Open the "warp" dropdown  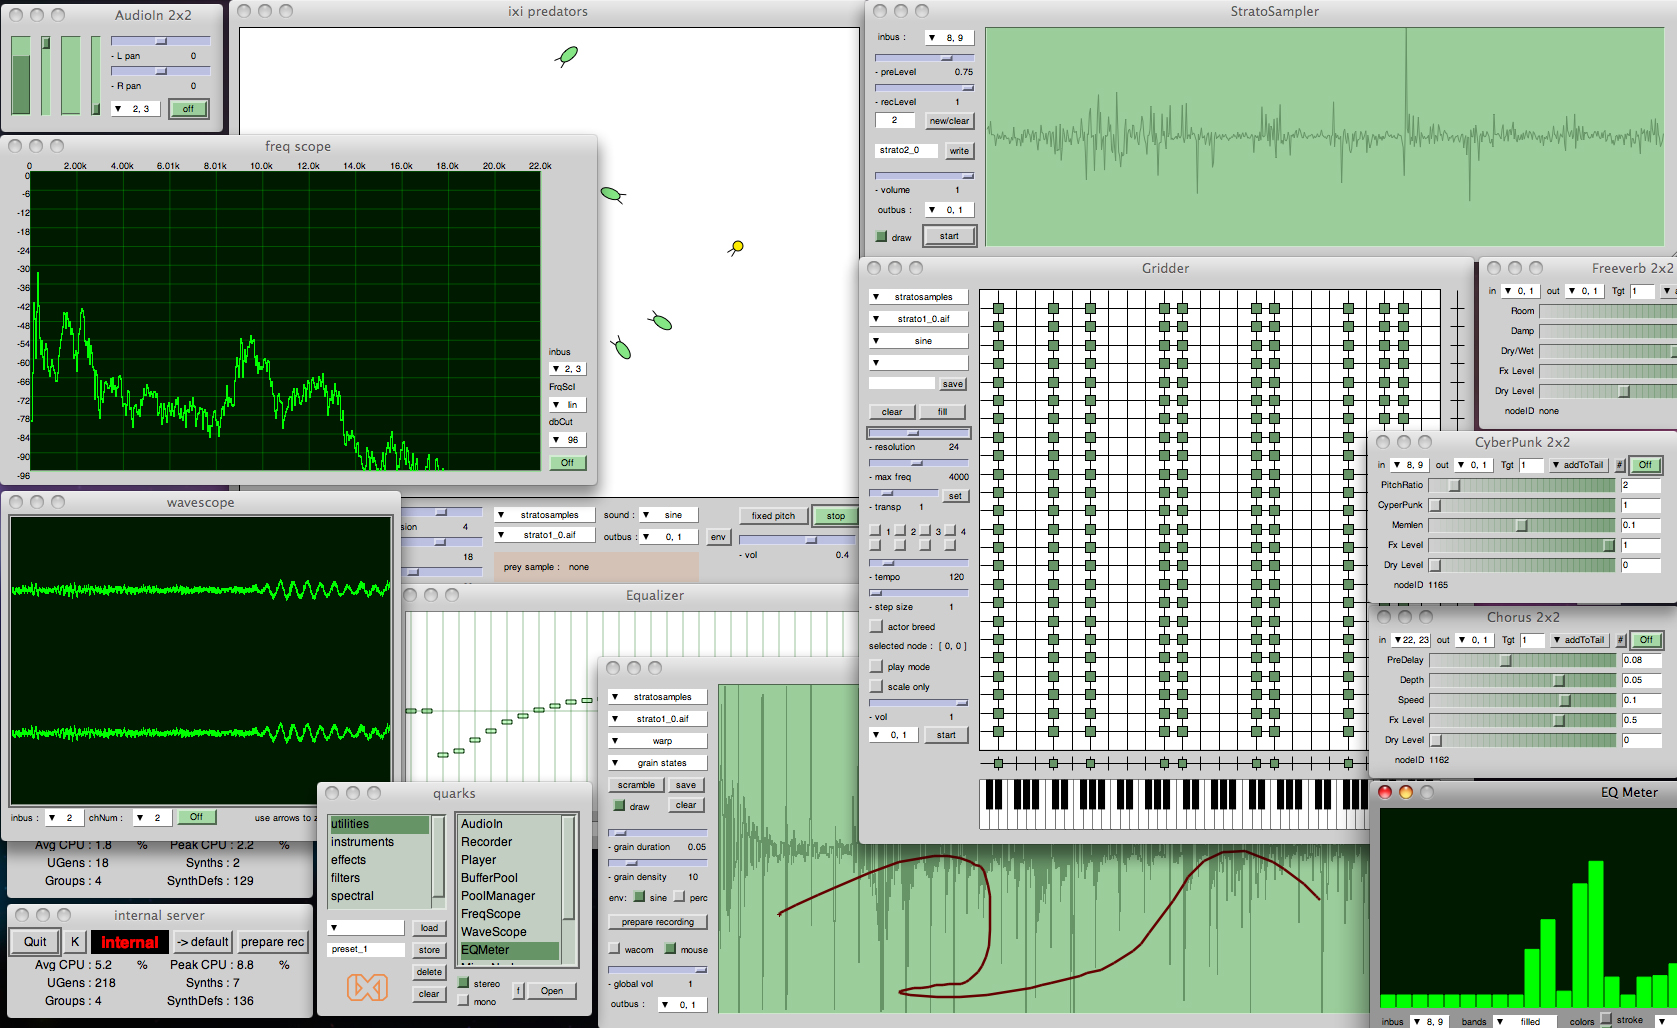click(x=656, y=740)
